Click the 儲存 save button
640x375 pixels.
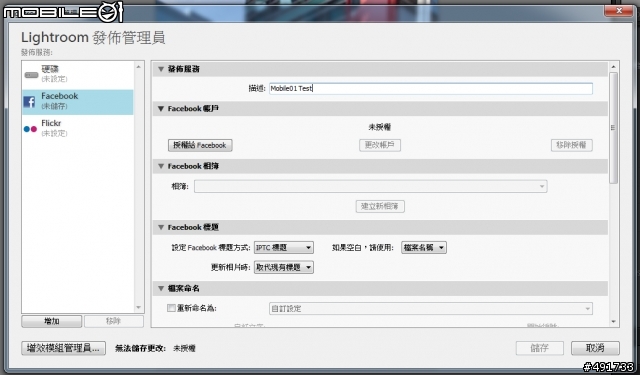(x=540, y=348)
